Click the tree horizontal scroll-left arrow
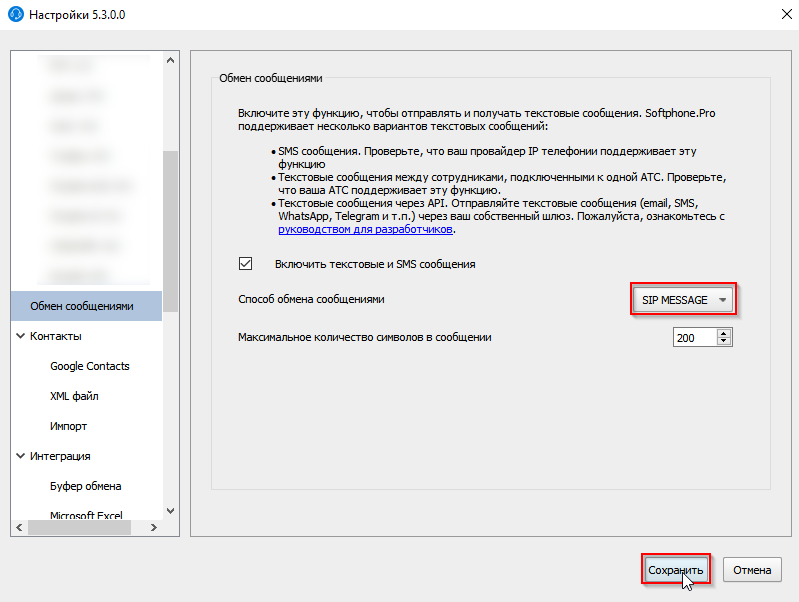Screen dimensions: 799x602 click(19, 528)
